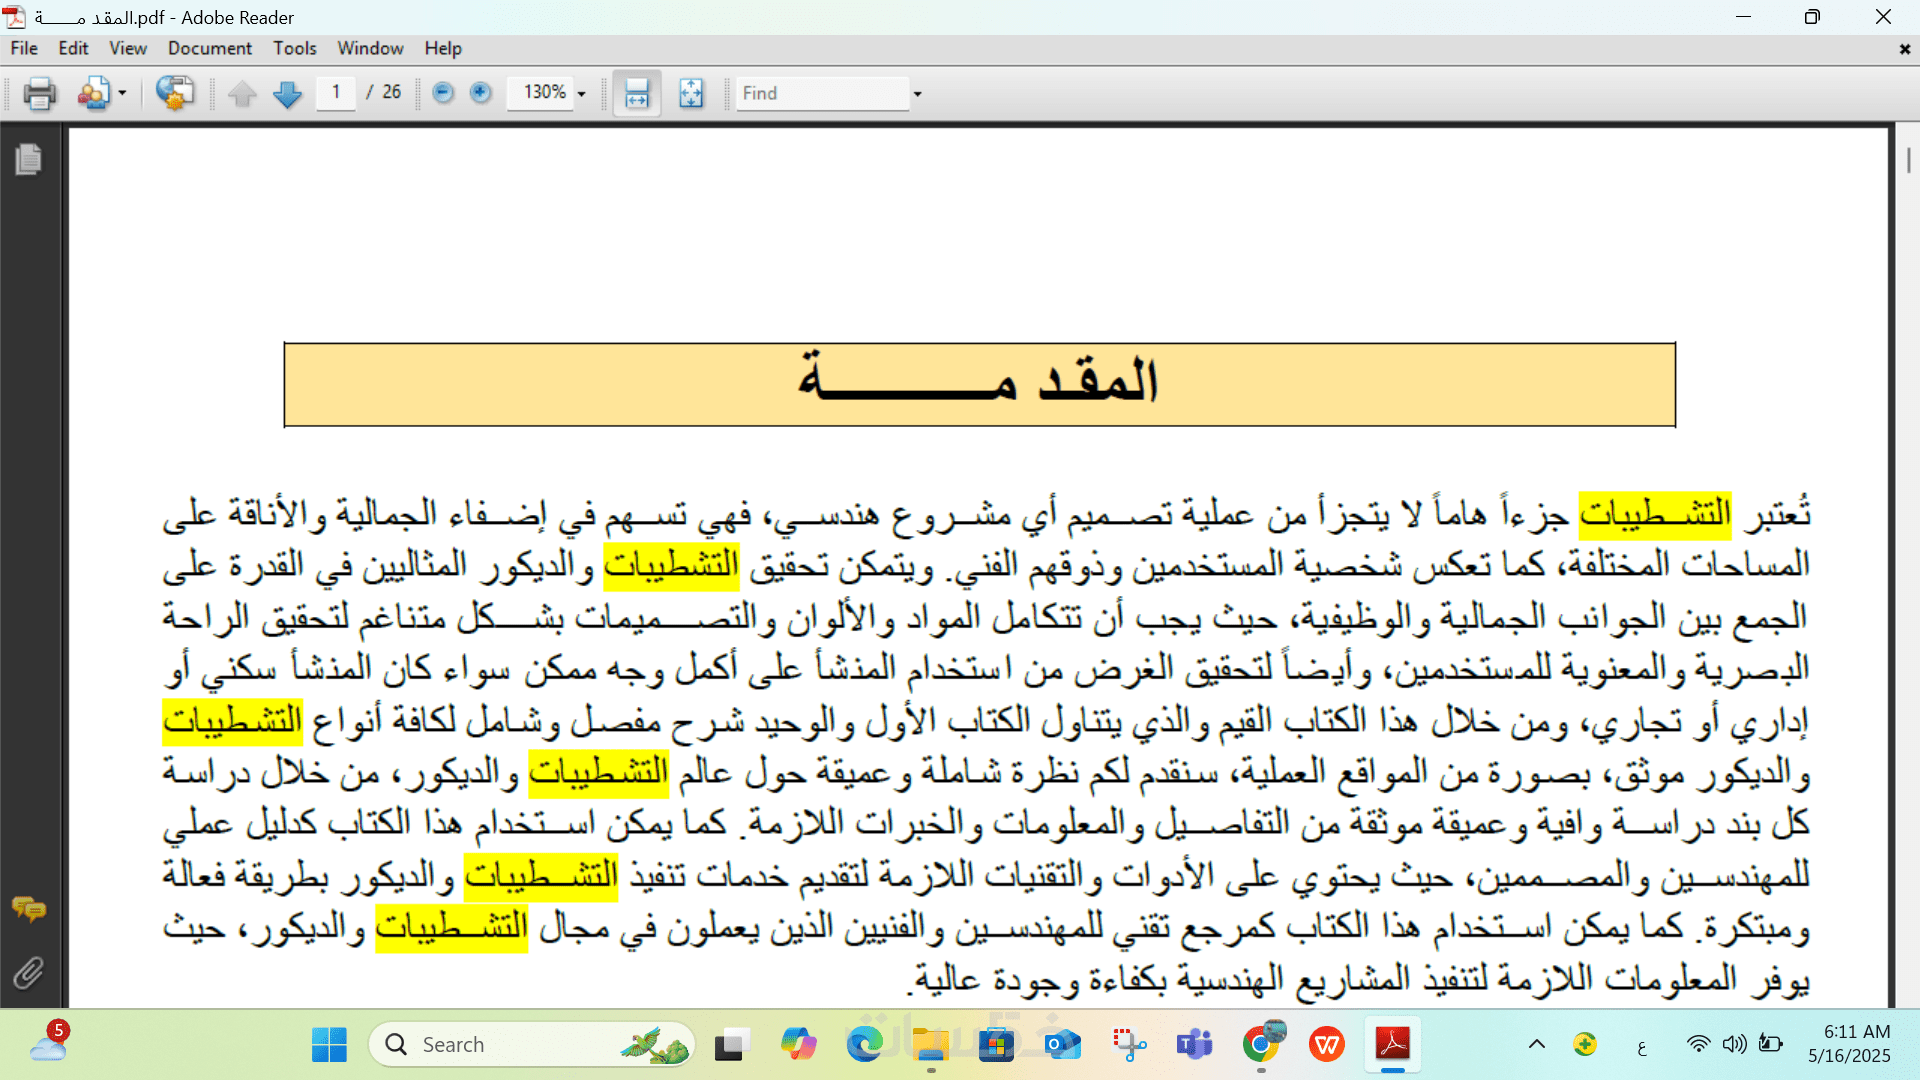Toggle fit one full page view
The height and width of the screenshot is (1080, 1920).
(691, 93)
